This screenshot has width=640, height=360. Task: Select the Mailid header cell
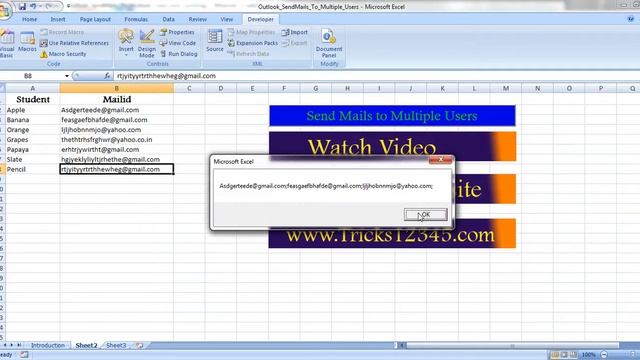click(117, 99)
